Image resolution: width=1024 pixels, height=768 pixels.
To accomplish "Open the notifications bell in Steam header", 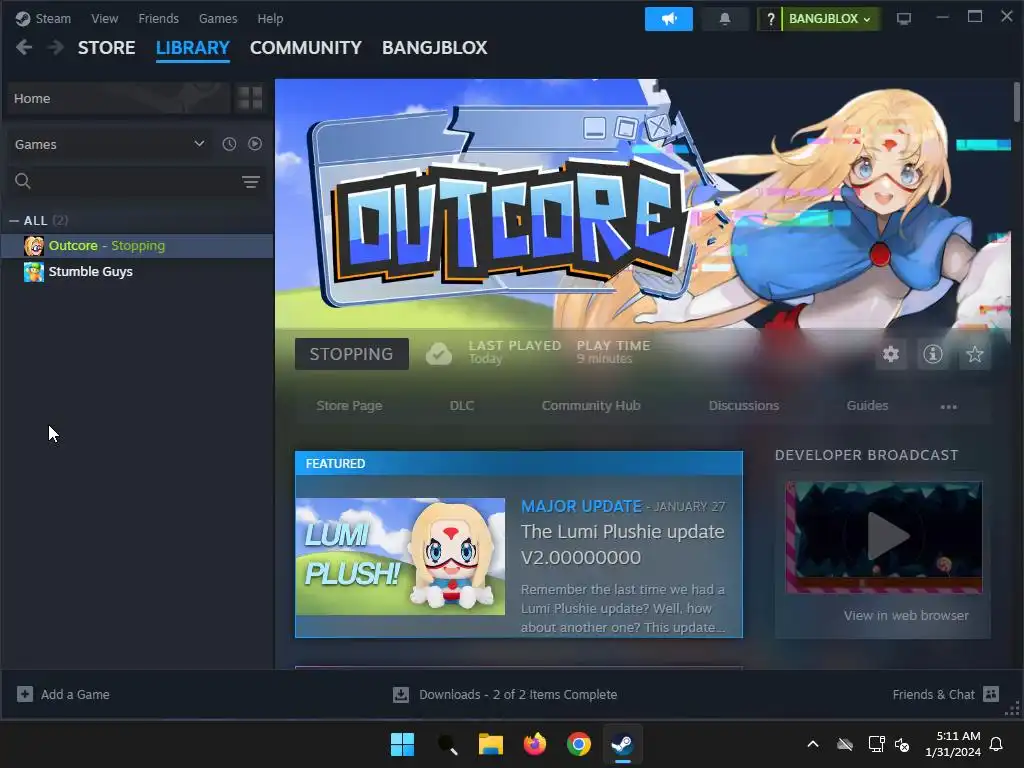I will click(x=724, y=19).
